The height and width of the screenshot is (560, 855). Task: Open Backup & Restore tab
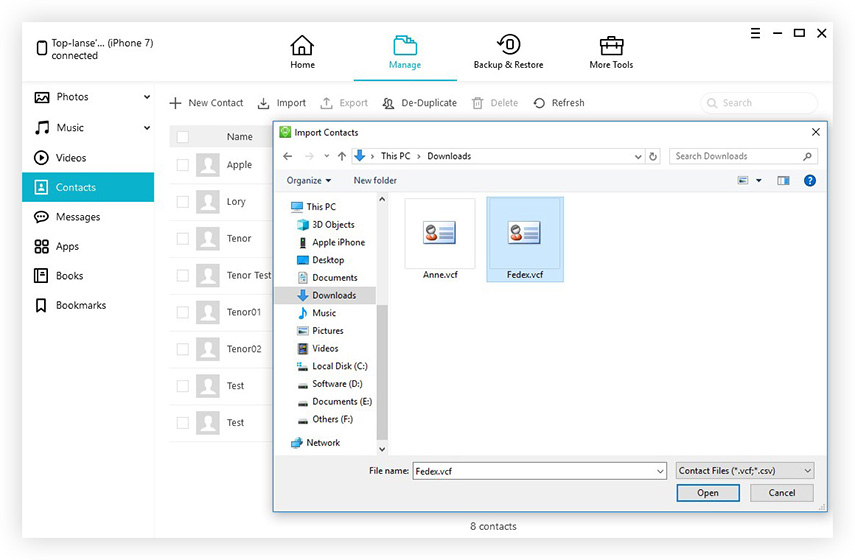[x=508, y=52]
